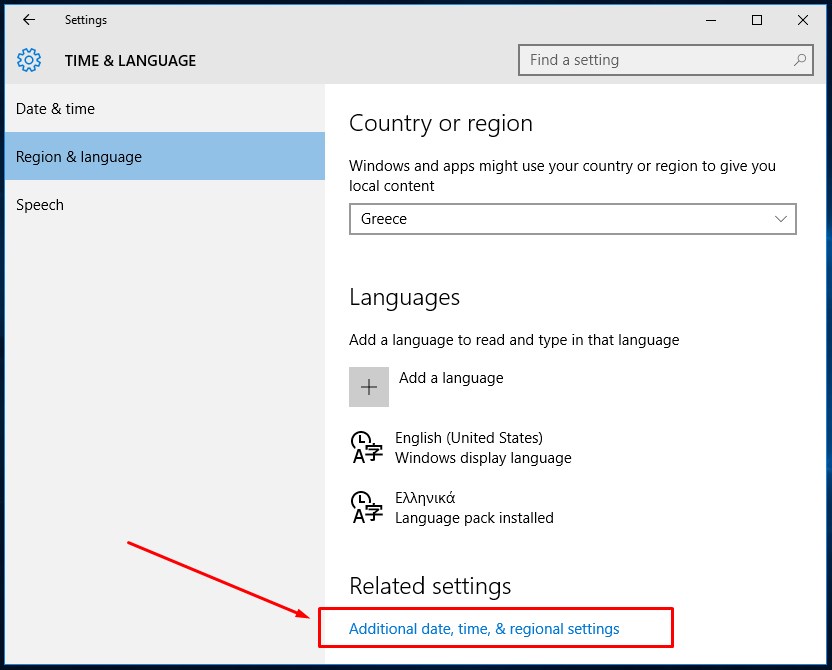Click the Languages heading
Viewport: 832px width, 670px height.
[x=404, y=298]
